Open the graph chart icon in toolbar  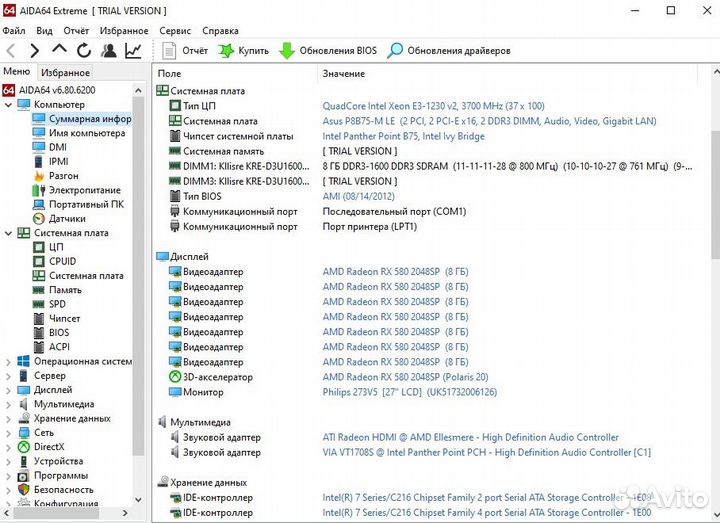coord(133,51)
